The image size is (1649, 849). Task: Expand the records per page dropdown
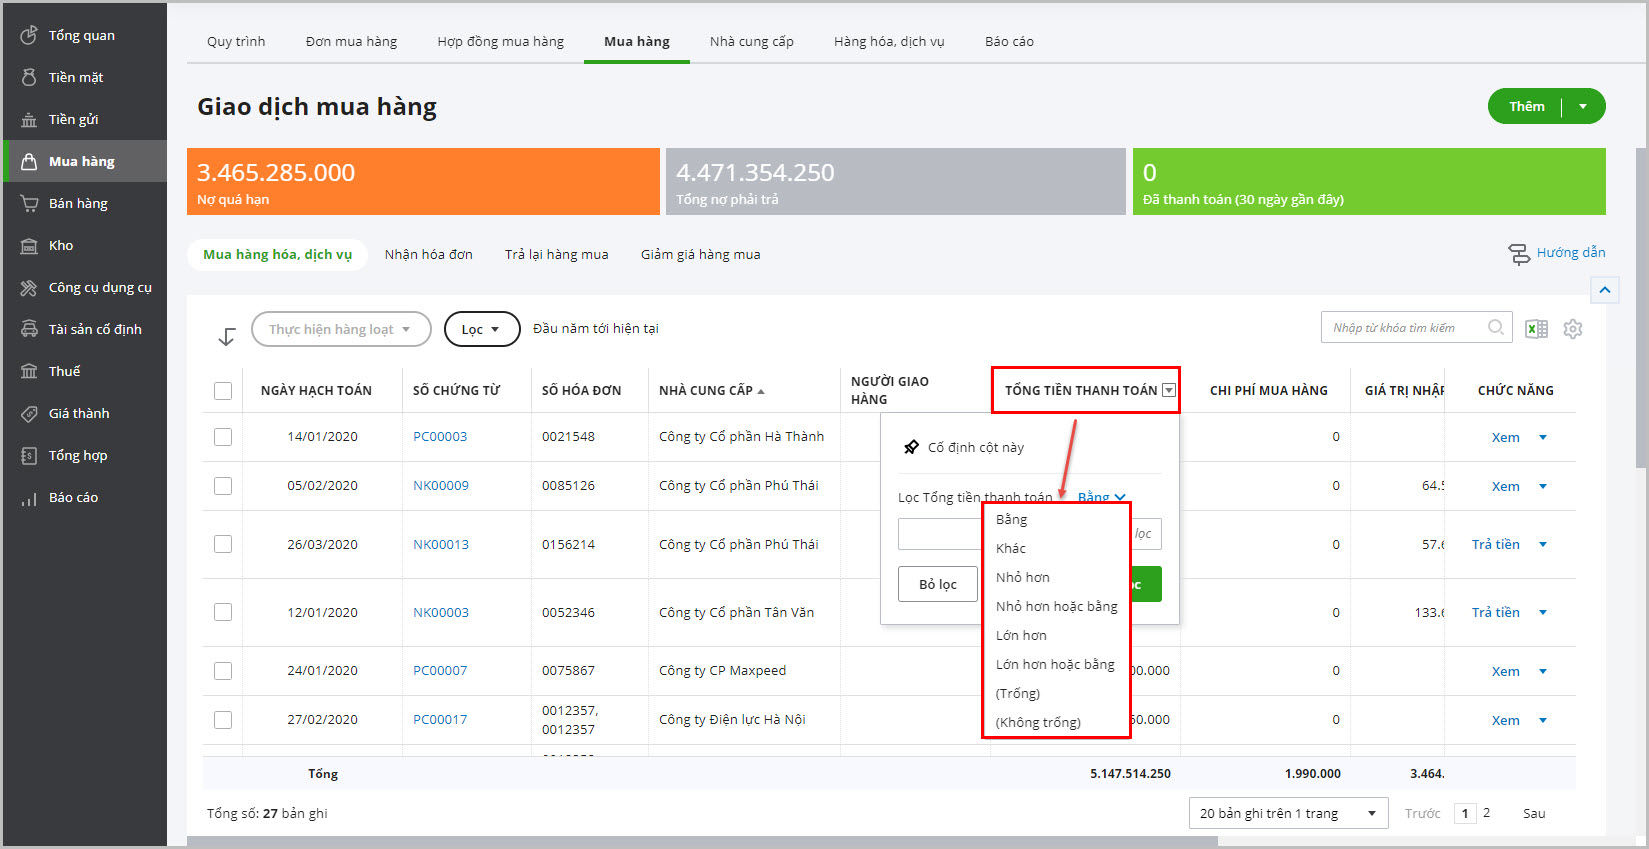(1288, 813)
